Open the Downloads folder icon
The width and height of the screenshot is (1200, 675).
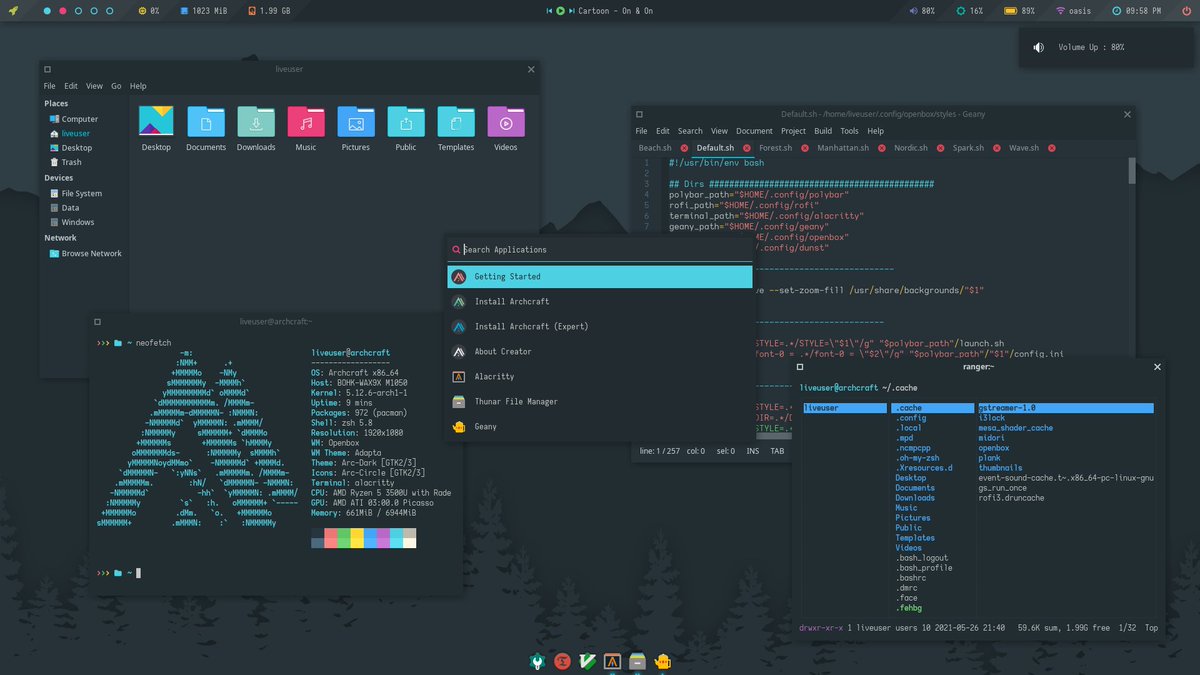256,129
